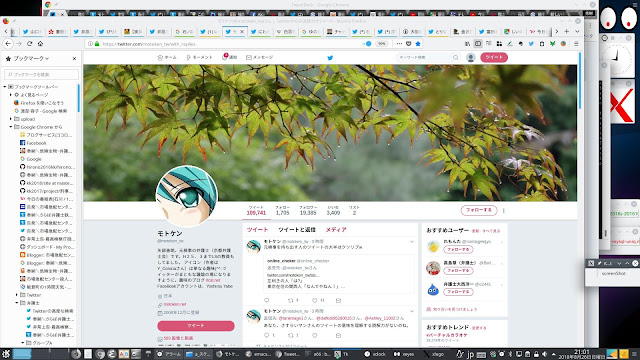Open the Firefox hamburger menu
This screenshot has width=640, height=360.
tap(576, 44)
